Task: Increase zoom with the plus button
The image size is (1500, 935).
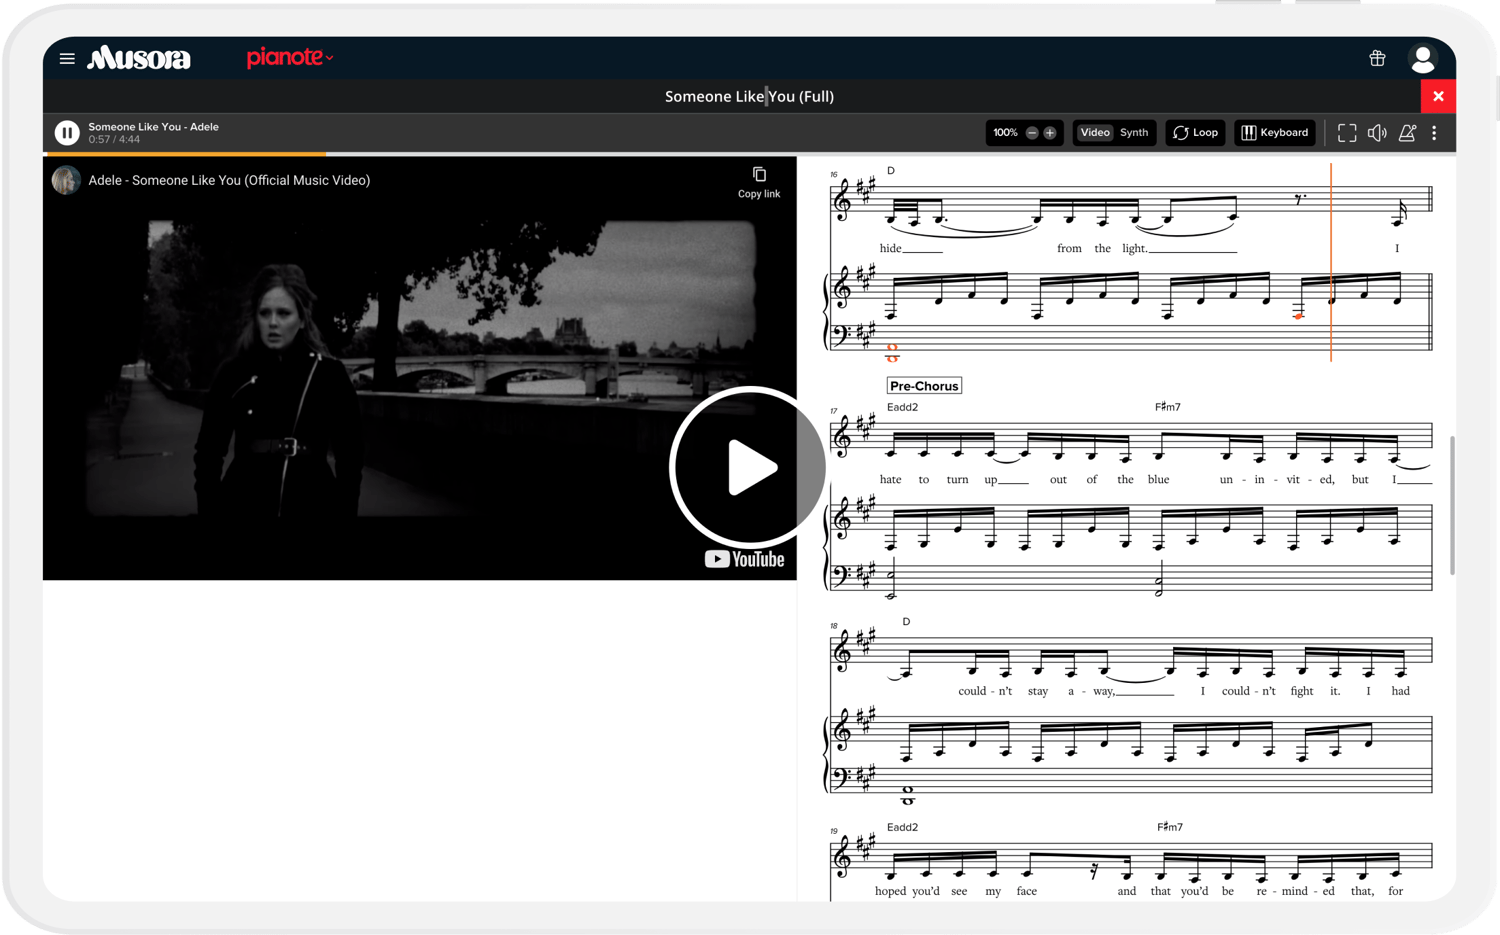Action: point(1050,133)
